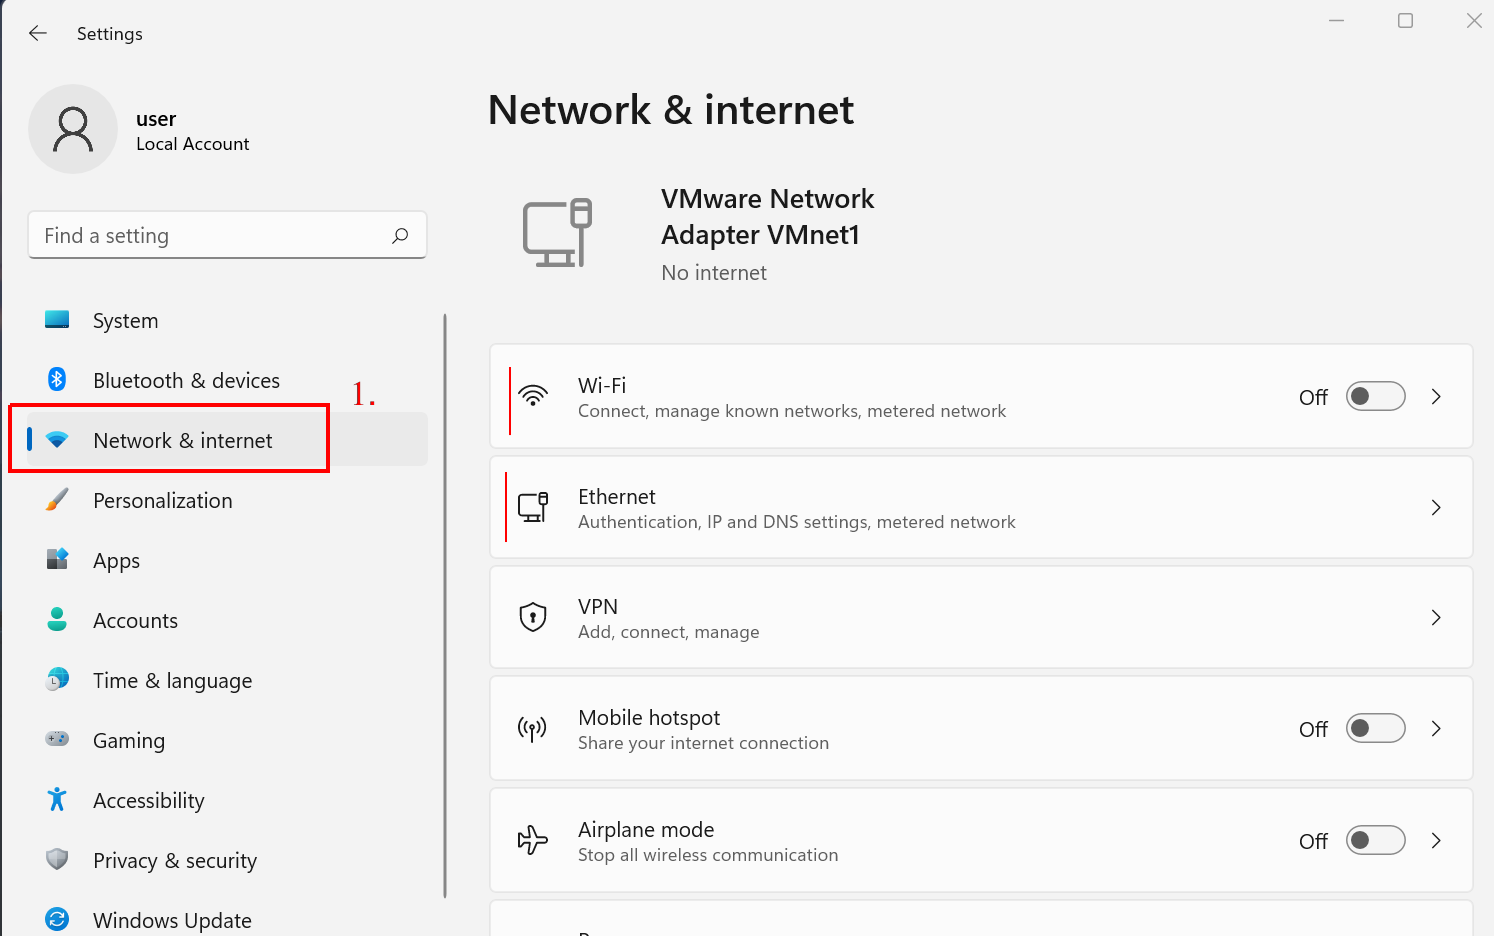
Task: Go to Privacy & security section
Action: (174, 861)
